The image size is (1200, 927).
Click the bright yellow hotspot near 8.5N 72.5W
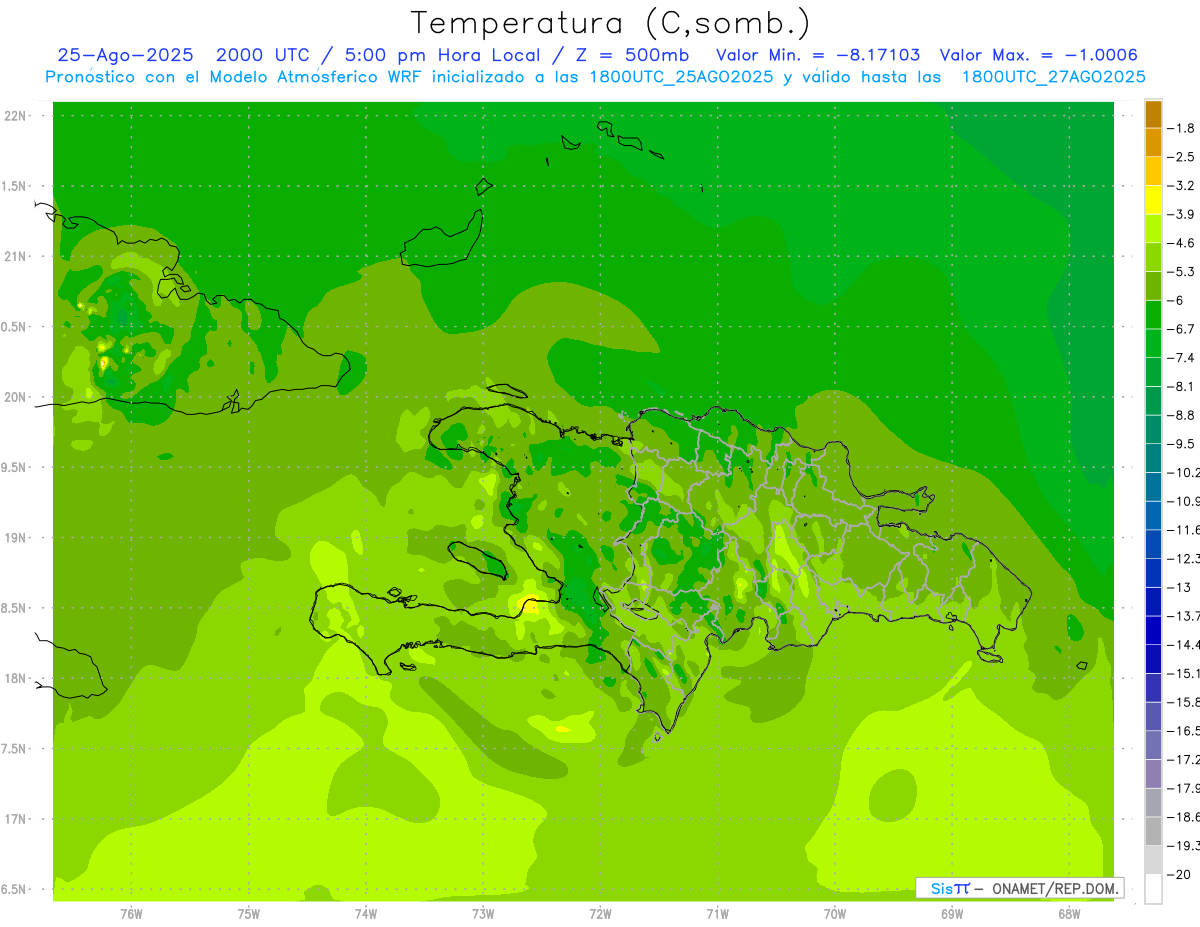(x=530, y=604)
